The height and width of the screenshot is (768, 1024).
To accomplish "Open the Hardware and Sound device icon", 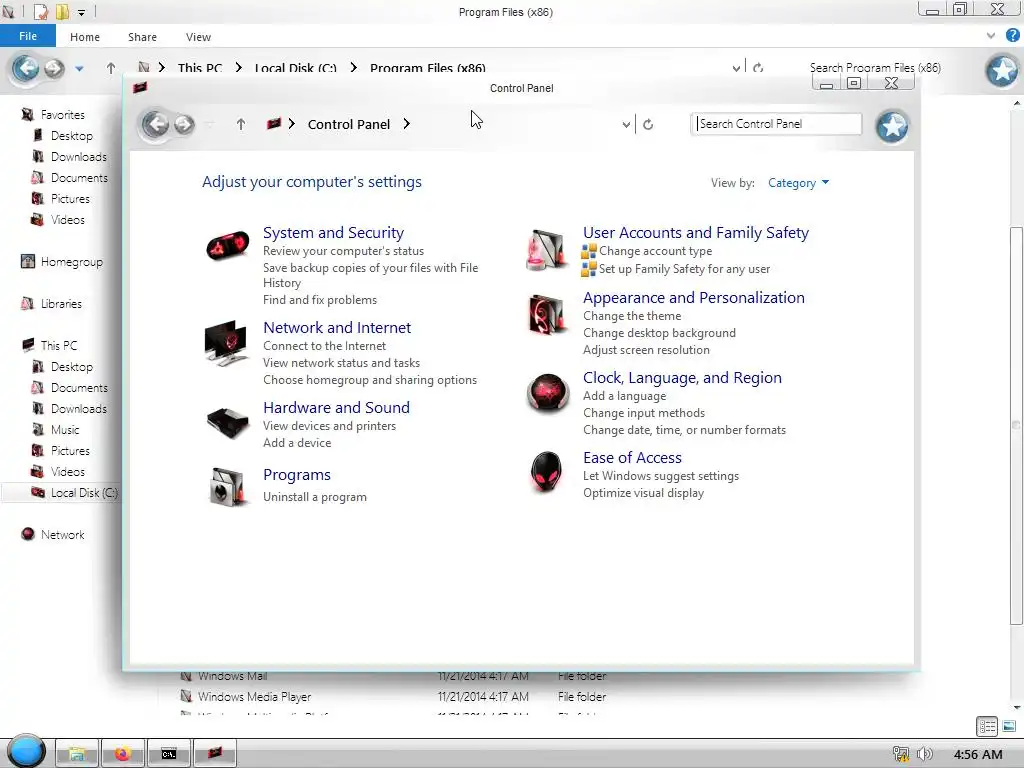I will pos(227,422).
